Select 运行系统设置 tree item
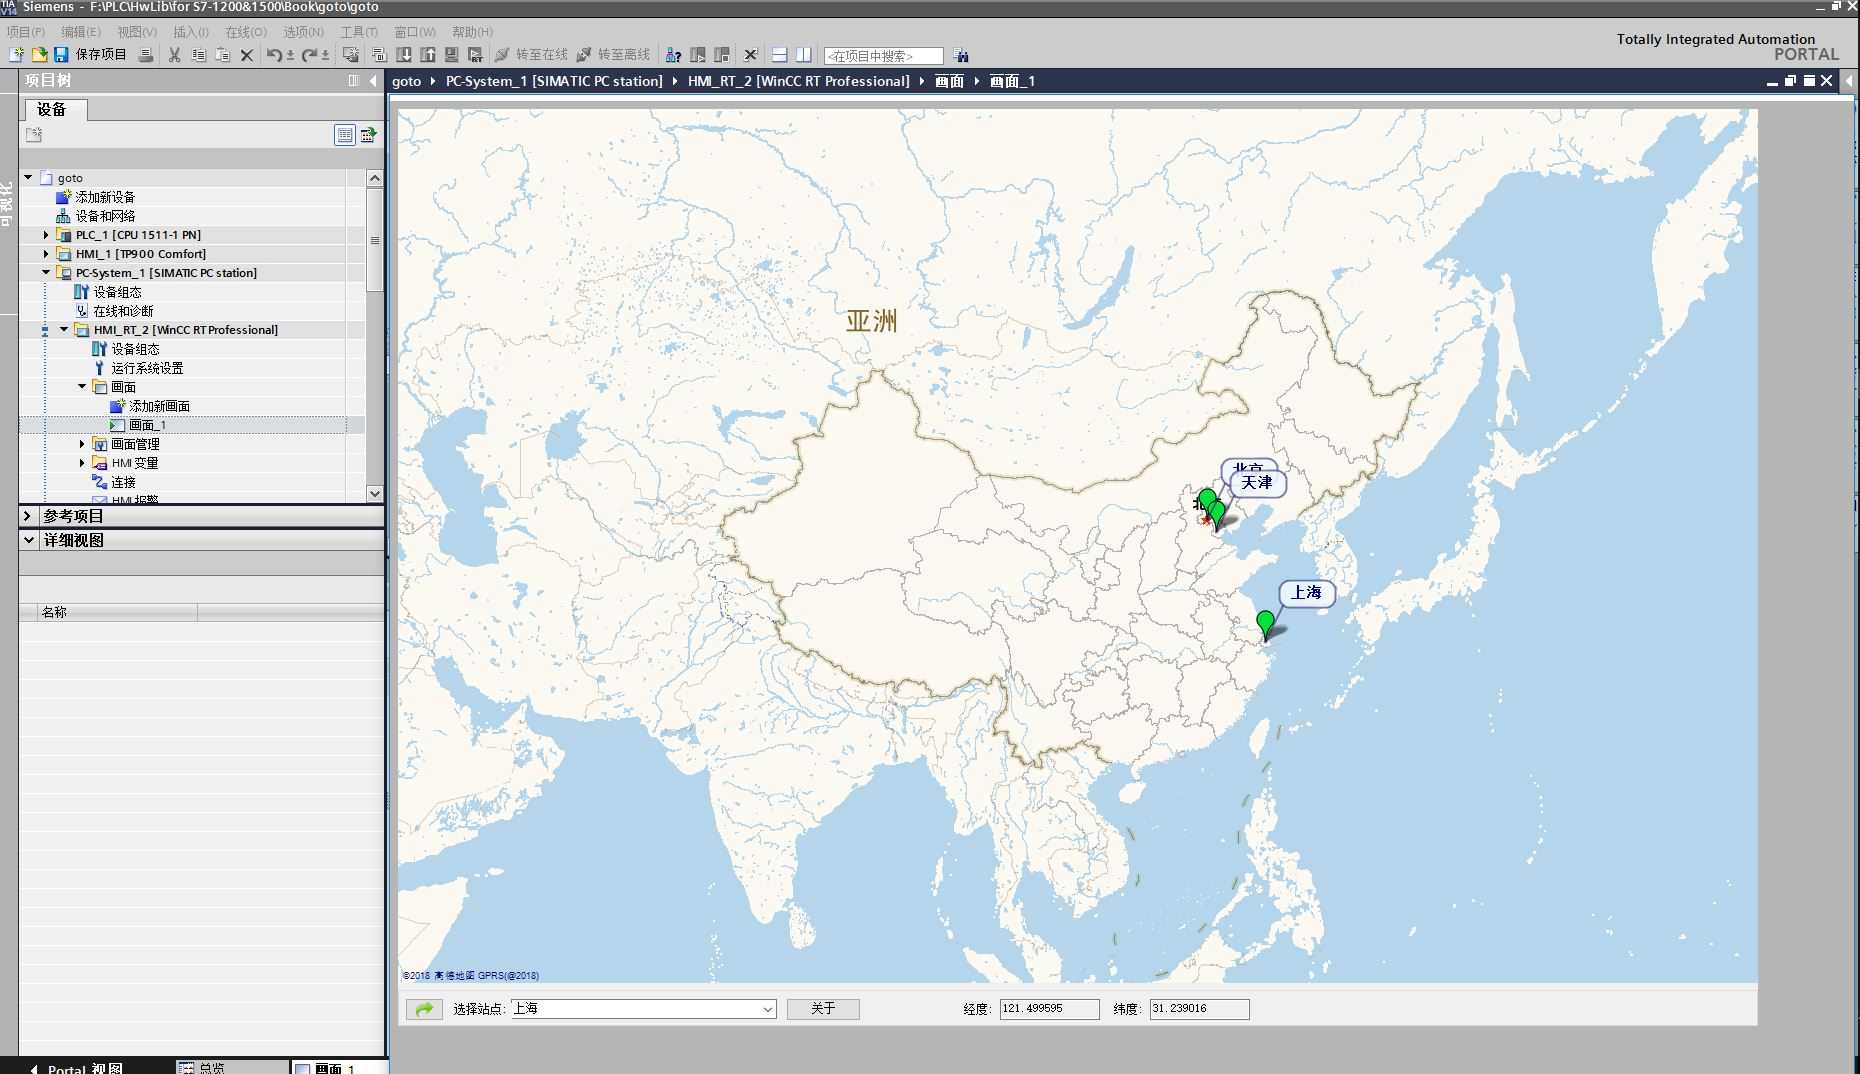 (x=147, y=368)
